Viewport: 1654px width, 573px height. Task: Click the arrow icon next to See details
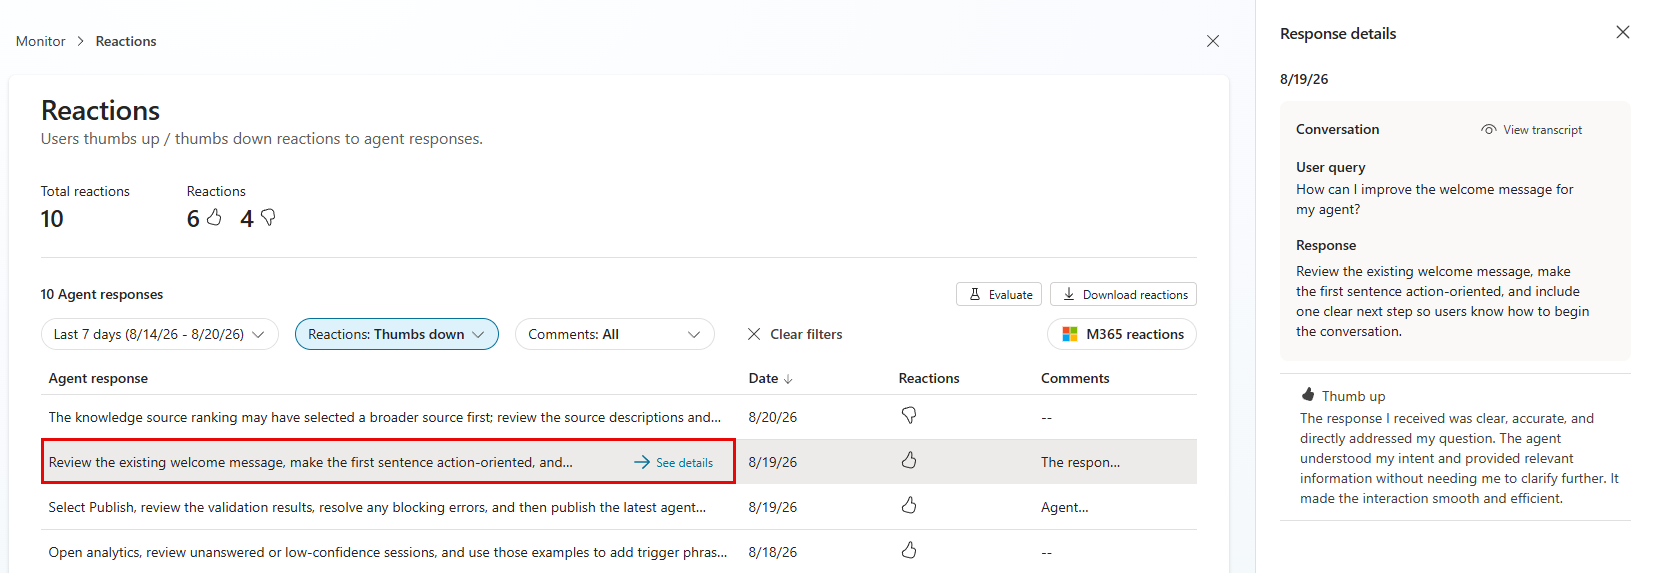click(642, 462)
